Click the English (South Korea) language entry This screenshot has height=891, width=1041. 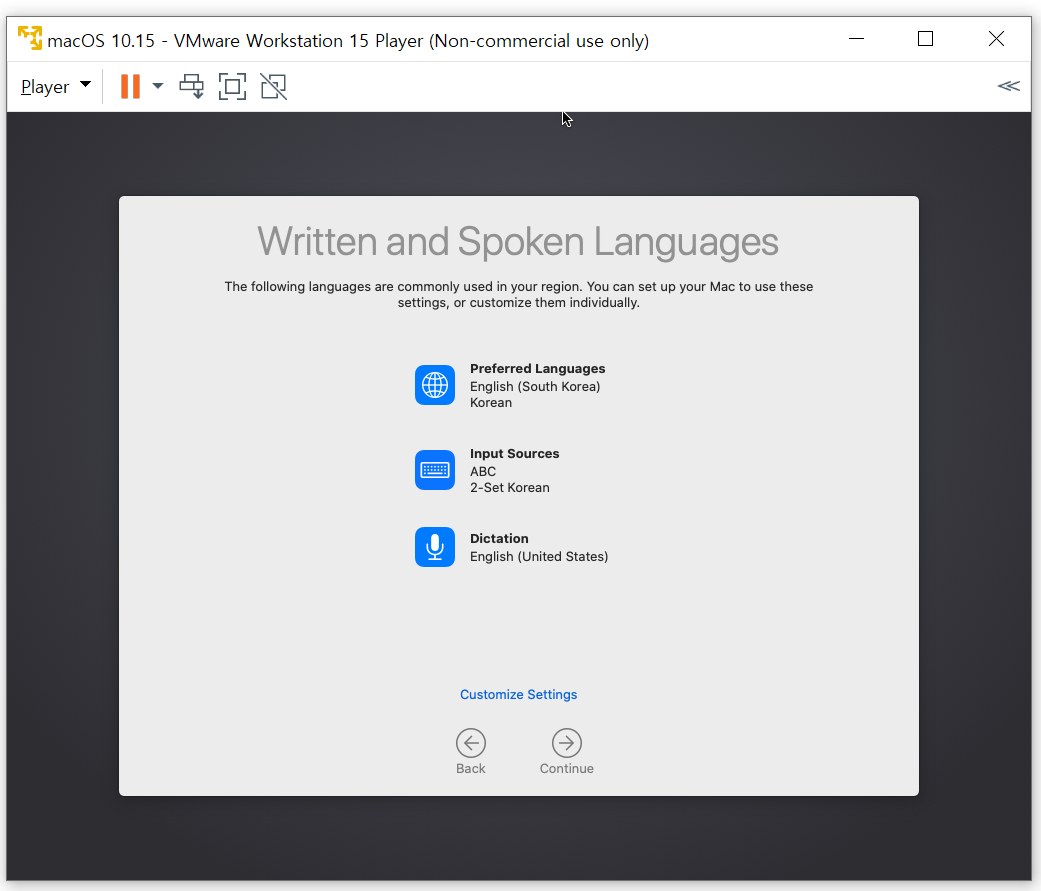(x=535, y=387)
